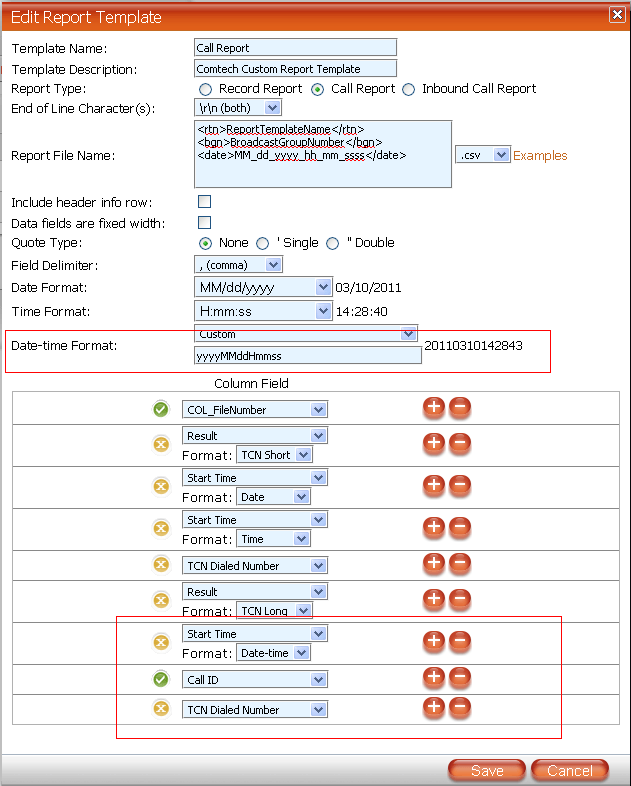The height and width of the screenshot is (786, 631).
Task: Click orange X icon on Start Time Time-format row
Action: pyautogui.click(x=161, y=528)
